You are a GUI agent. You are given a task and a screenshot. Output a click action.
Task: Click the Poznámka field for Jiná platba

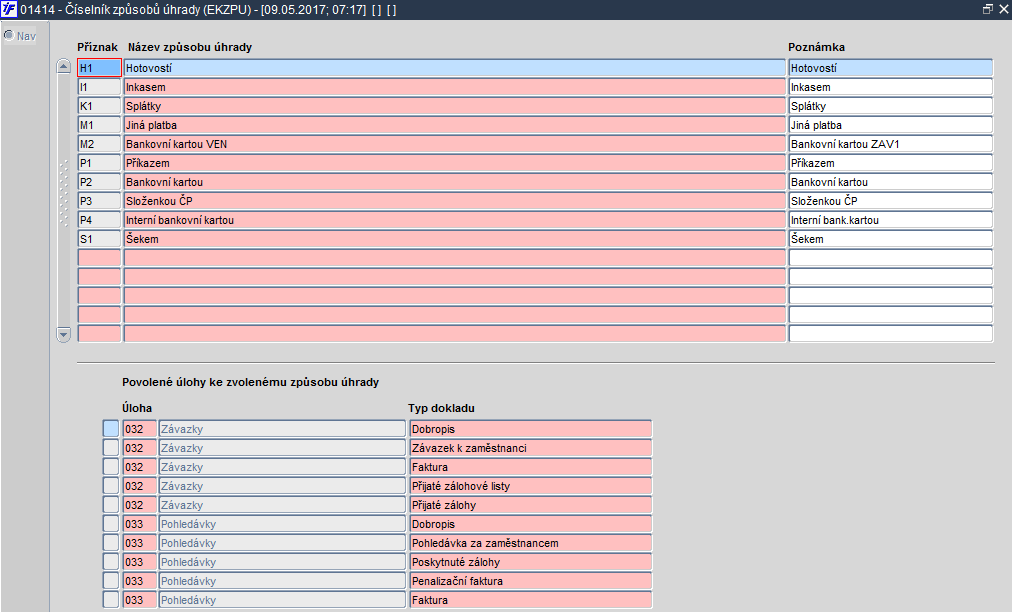[x=891, y=125]
